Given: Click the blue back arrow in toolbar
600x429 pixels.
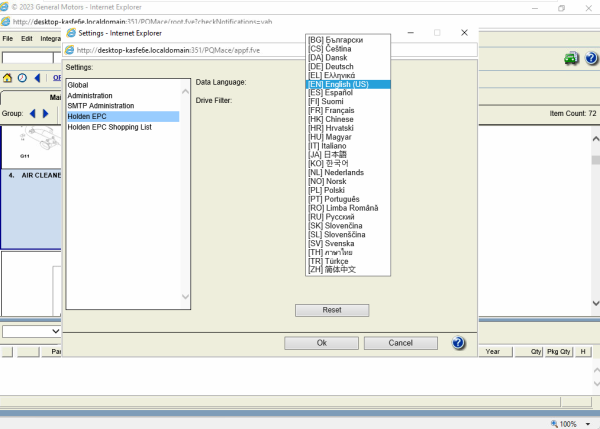Looking at the screenshot, I should point(37,77).
